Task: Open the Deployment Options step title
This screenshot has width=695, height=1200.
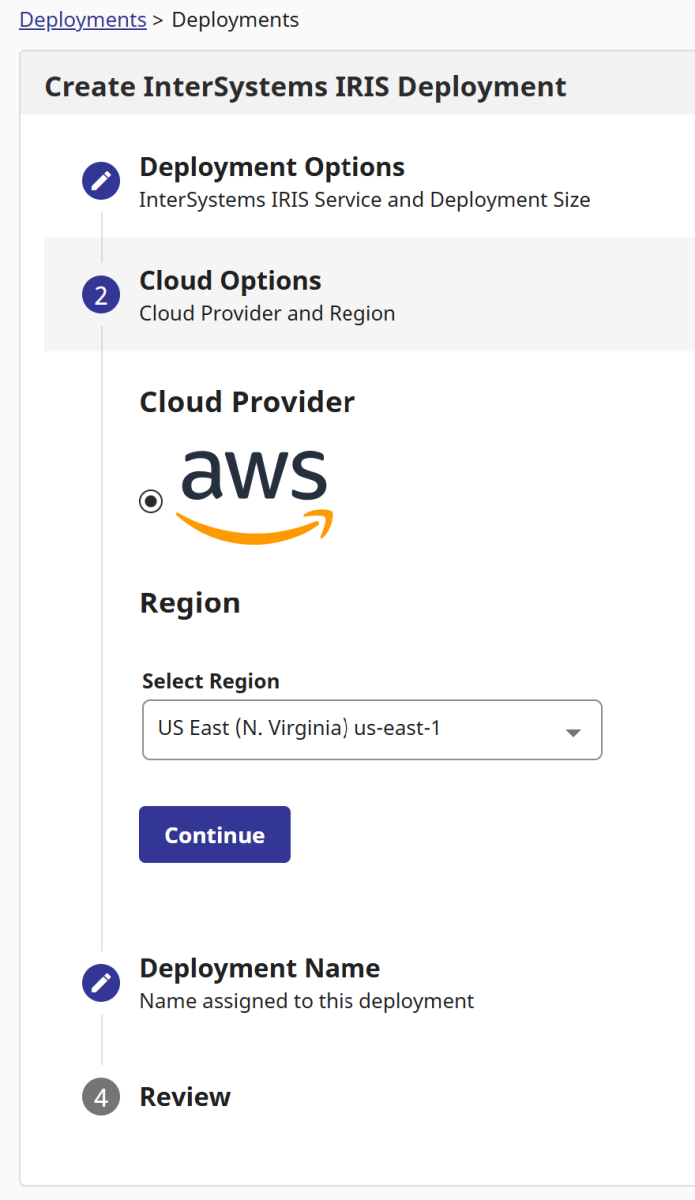Action: coord(272,167)
